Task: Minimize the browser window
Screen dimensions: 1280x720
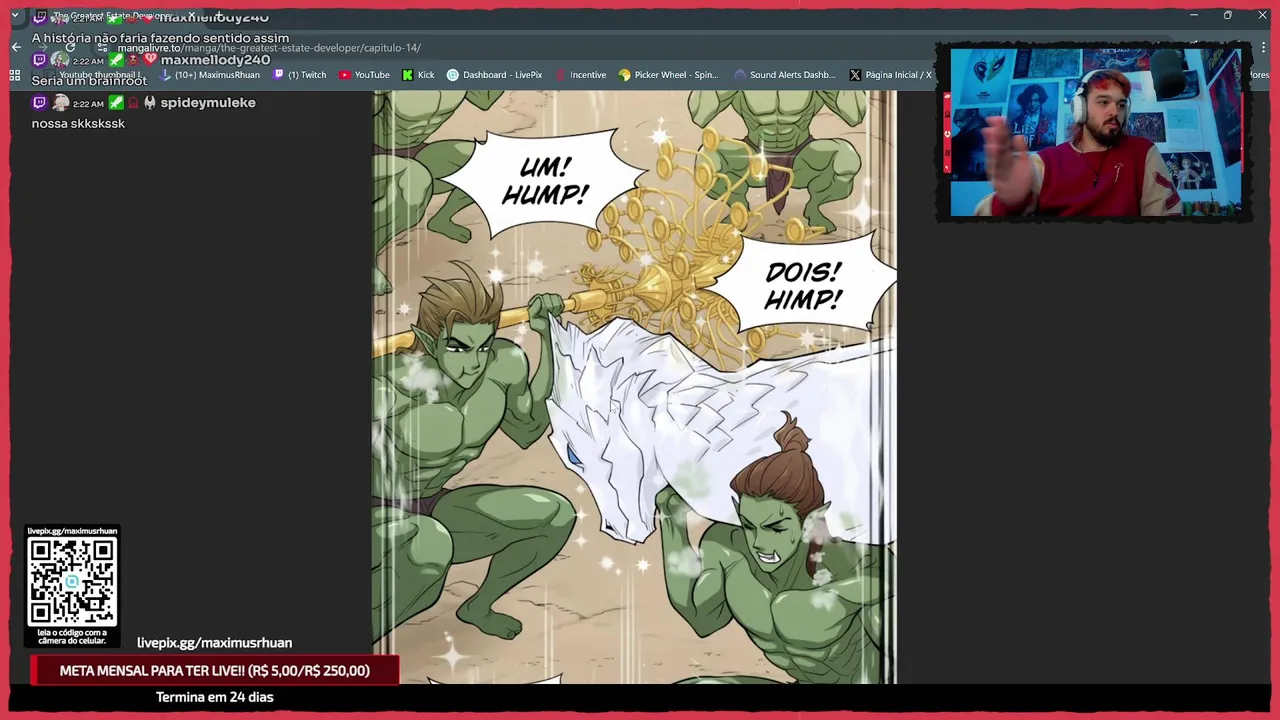Action: [1193, 15]
